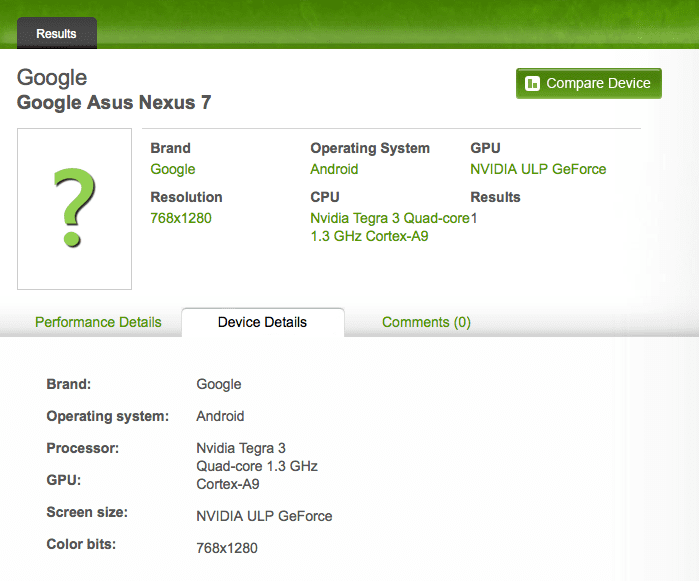Screen dimensions: 699x581
Task: Click the Google heading above device name
Action: point(52,78)
